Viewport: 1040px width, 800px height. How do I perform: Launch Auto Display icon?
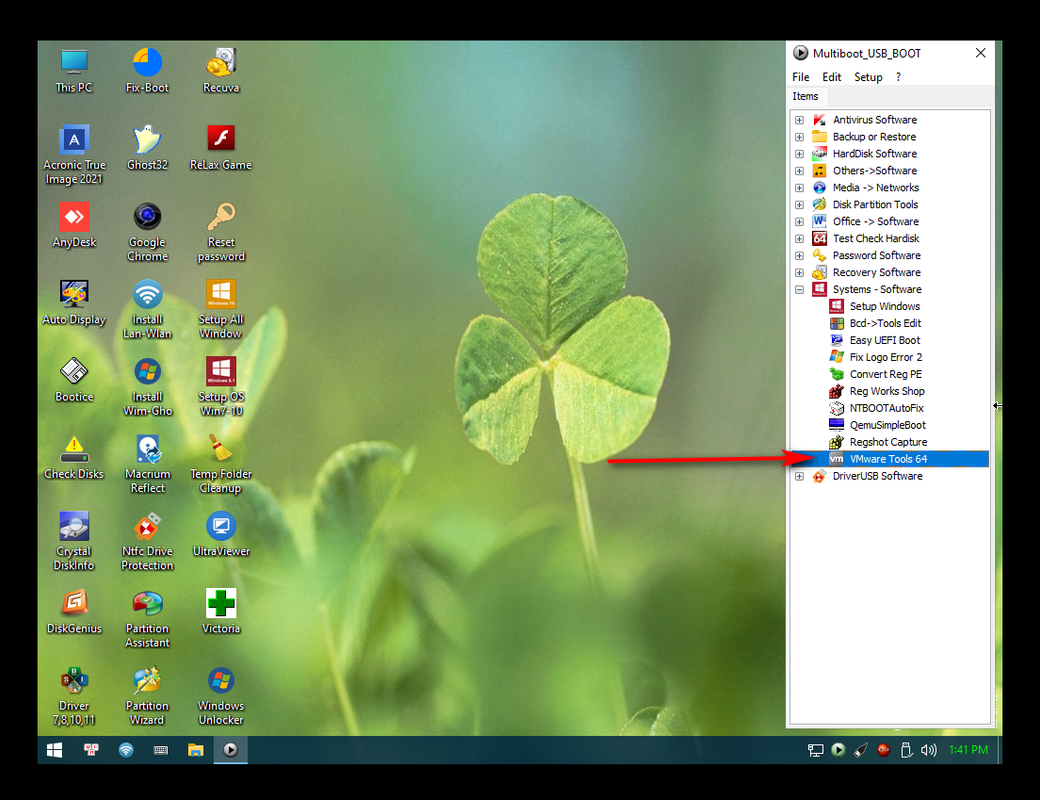(74, 302)
